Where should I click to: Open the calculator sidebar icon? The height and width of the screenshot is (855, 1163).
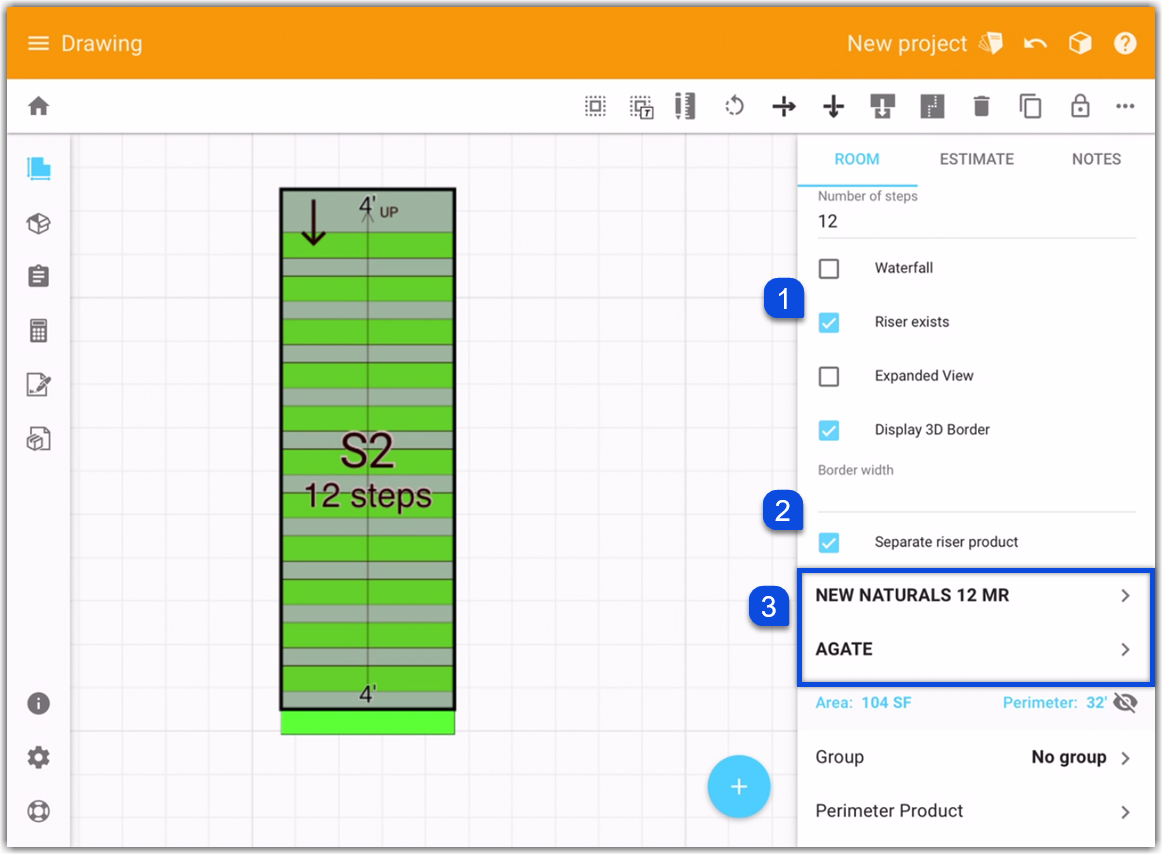39,331
